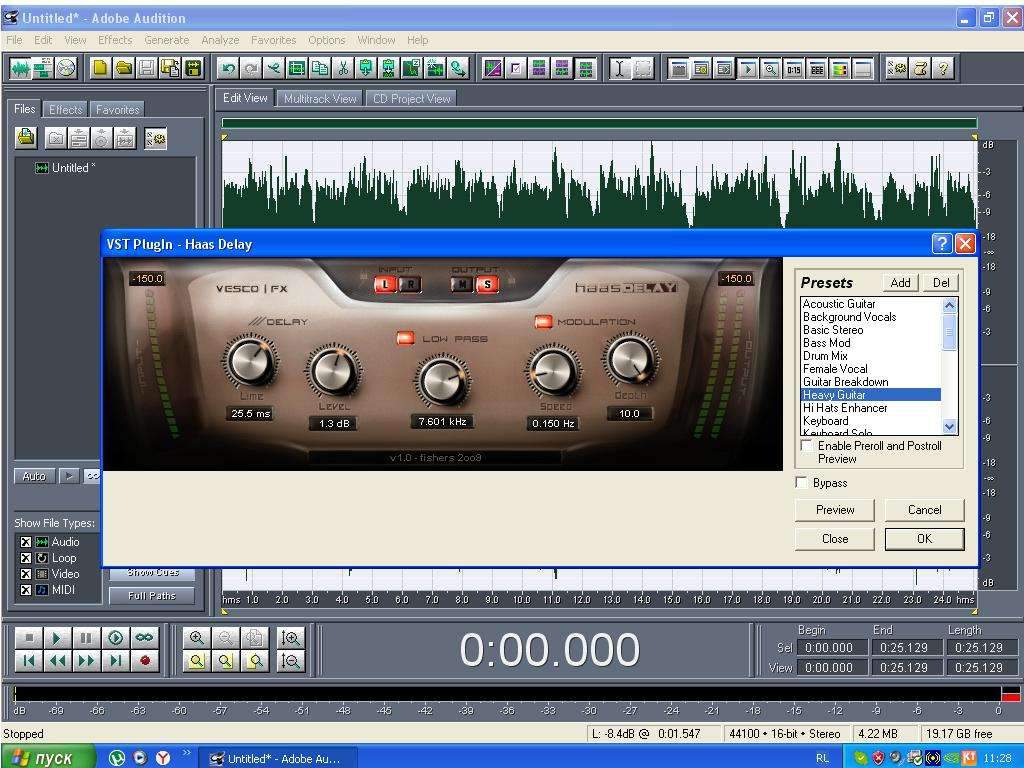Switch to the Multitrack View tab
The width and height of the screenshot is (1024, 768).
point(320,99)
